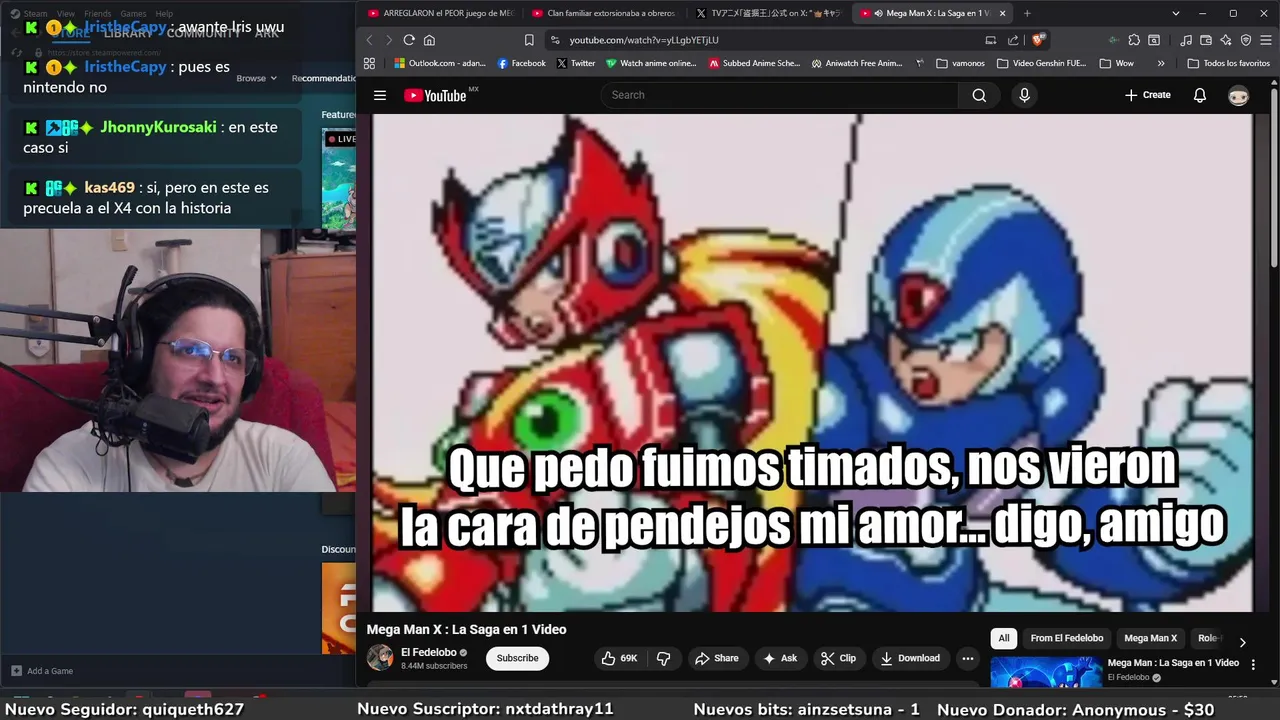Click the Ask button under the video

click(x=780, y=658)
